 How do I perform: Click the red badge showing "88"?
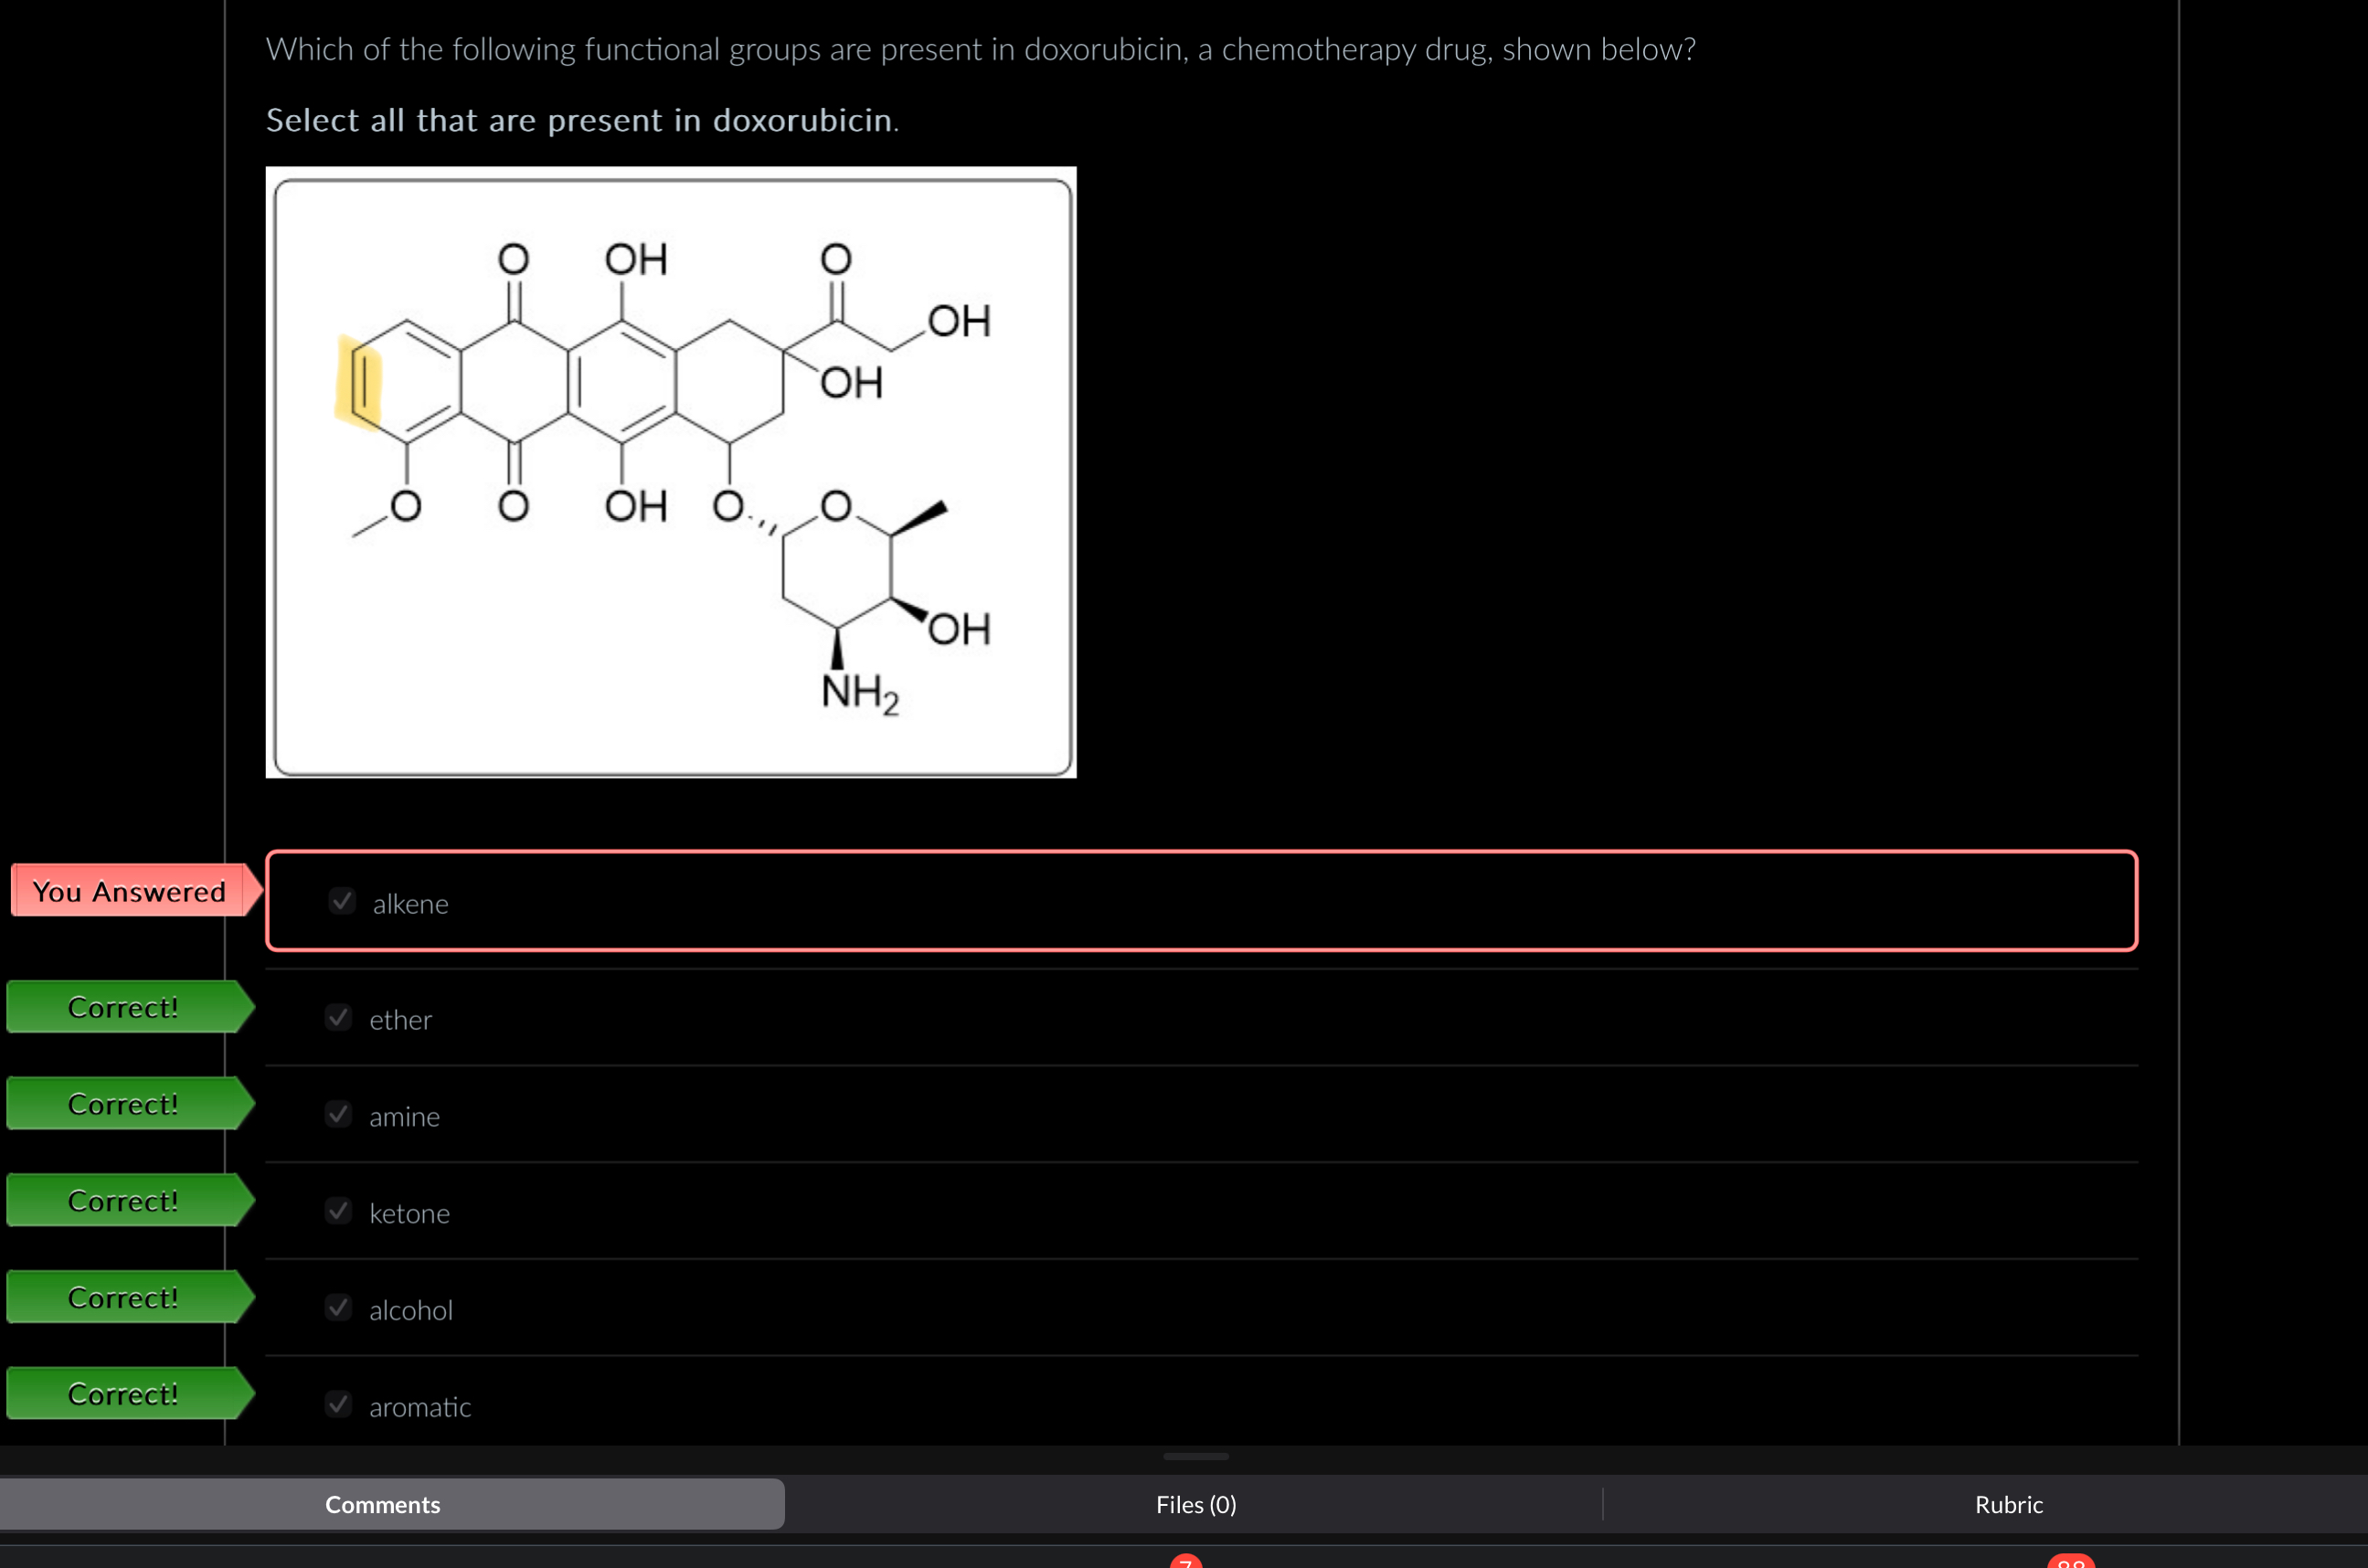click(x=2072, y=1562)
